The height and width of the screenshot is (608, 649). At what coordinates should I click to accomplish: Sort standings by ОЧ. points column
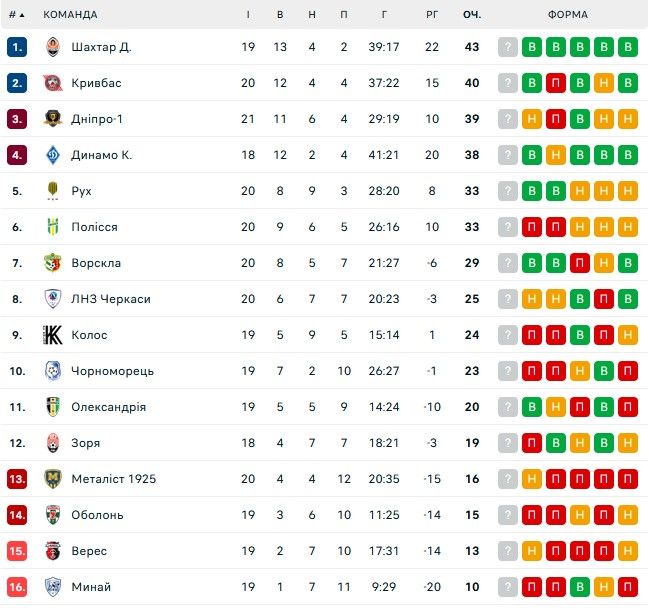pos(472,15)
